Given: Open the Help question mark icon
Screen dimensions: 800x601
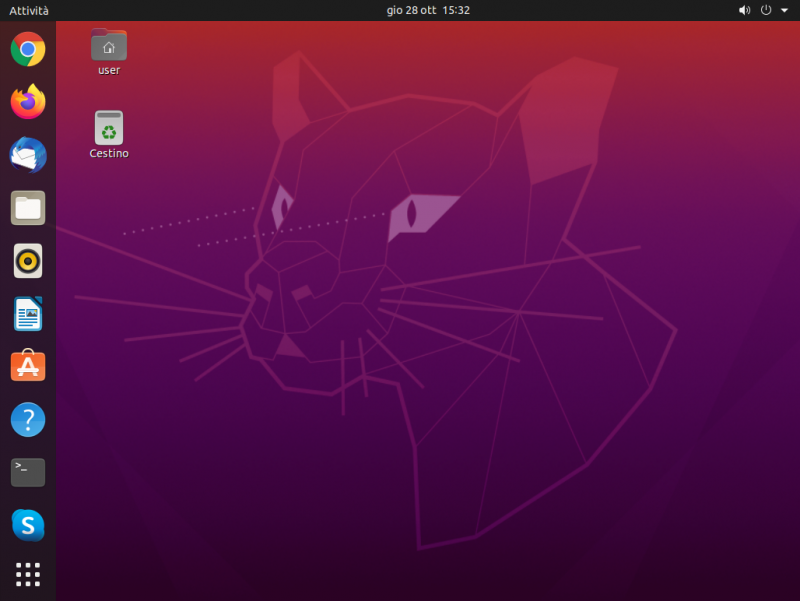Looking at the screenshot, I should coord(28,420).
